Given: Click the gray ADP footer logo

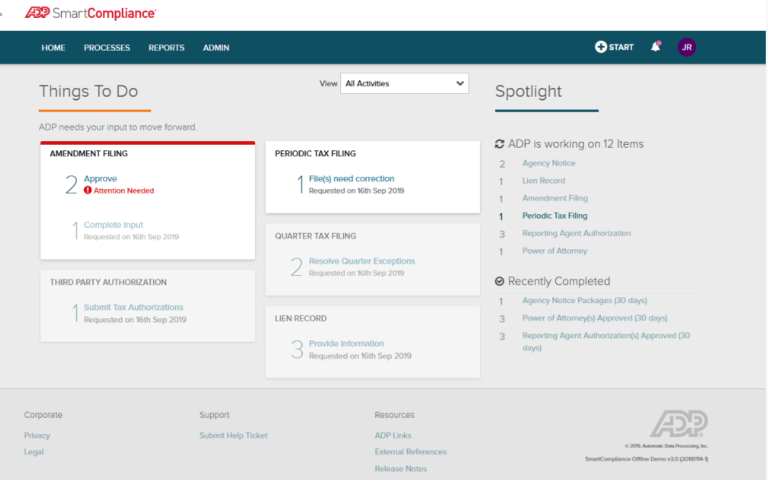Looking at the screenshot, I should (x=679, y=424).
